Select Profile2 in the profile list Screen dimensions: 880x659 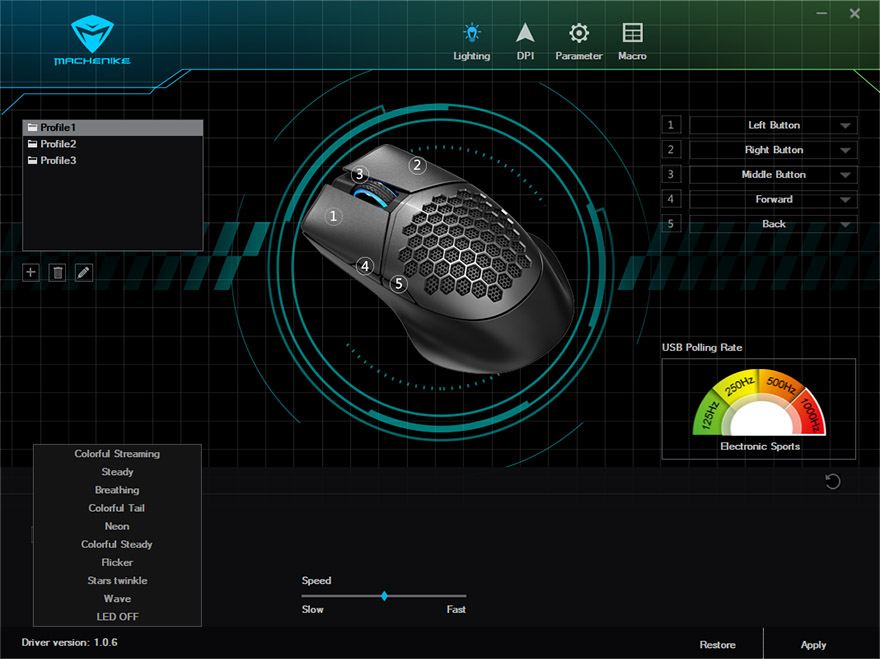pyautogui.click(x=112, y=144)
